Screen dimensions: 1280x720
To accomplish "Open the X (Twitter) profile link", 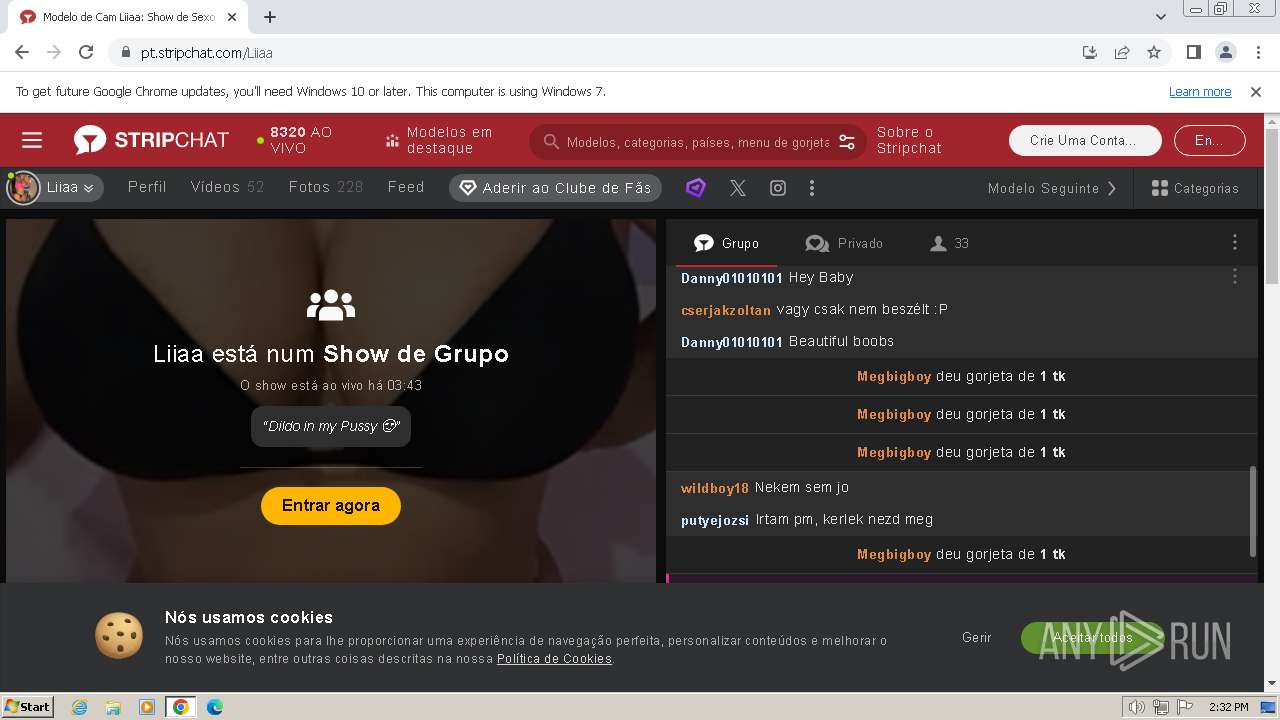I will (738, 188).
